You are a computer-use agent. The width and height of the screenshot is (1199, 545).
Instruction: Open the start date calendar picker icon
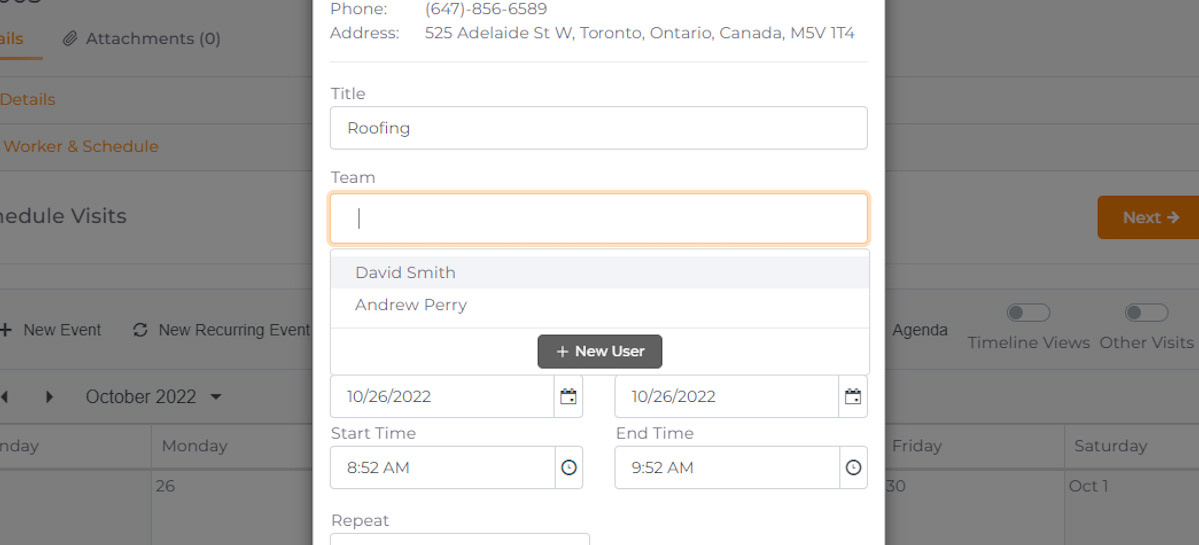pyautogui.click(x=568, y=397)
